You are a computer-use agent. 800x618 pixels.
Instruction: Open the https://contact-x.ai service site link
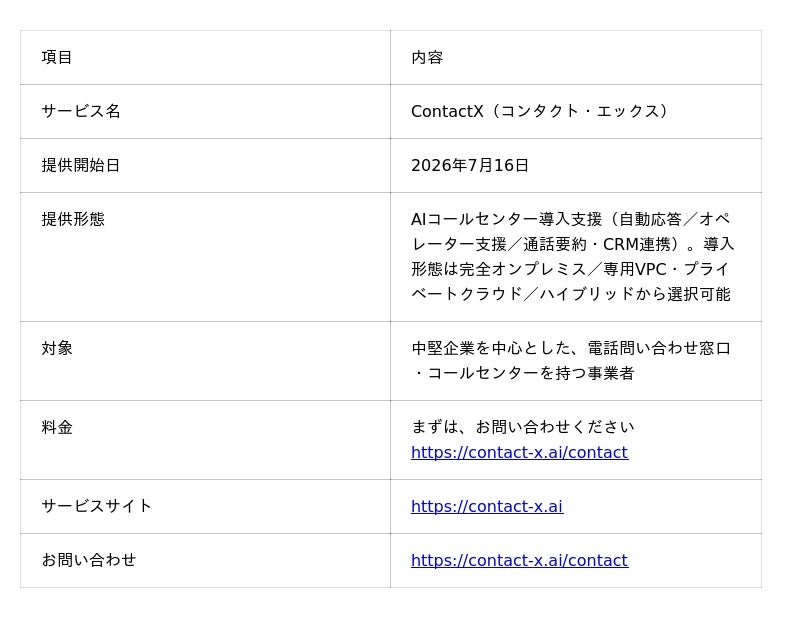point(487,507)
